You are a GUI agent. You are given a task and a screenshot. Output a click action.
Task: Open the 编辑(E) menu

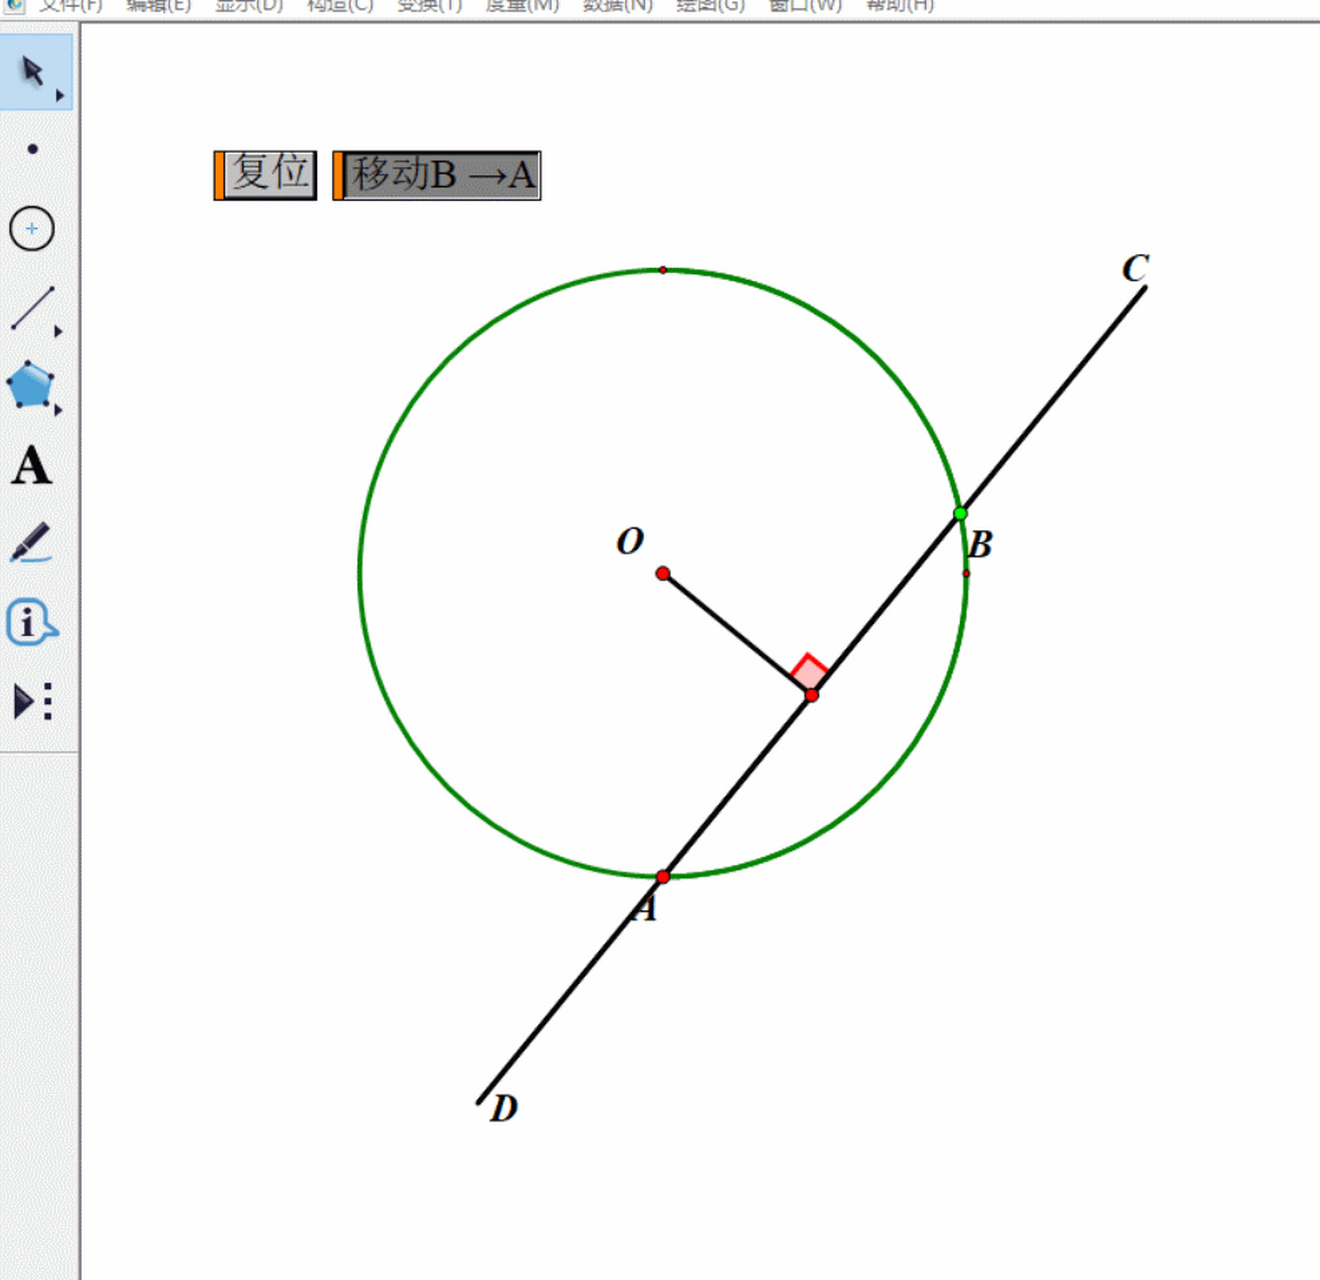tap(159, 5)
